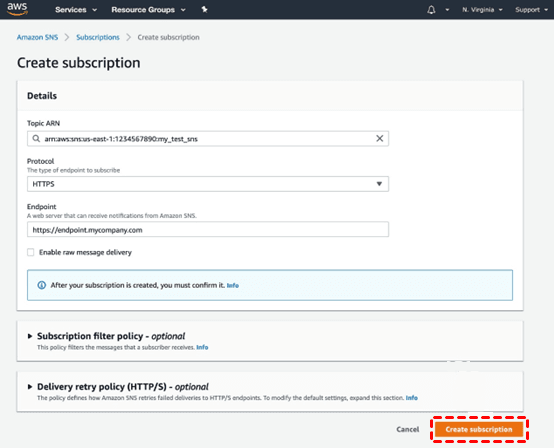Open the notifications bell icon
Image resolution: width=554 pixels, height=448 pixels.
click(431, 10)
